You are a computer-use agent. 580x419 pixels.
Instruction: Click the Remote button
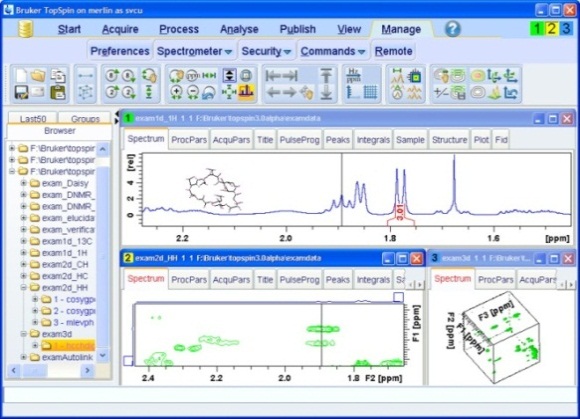click(394, 51)
